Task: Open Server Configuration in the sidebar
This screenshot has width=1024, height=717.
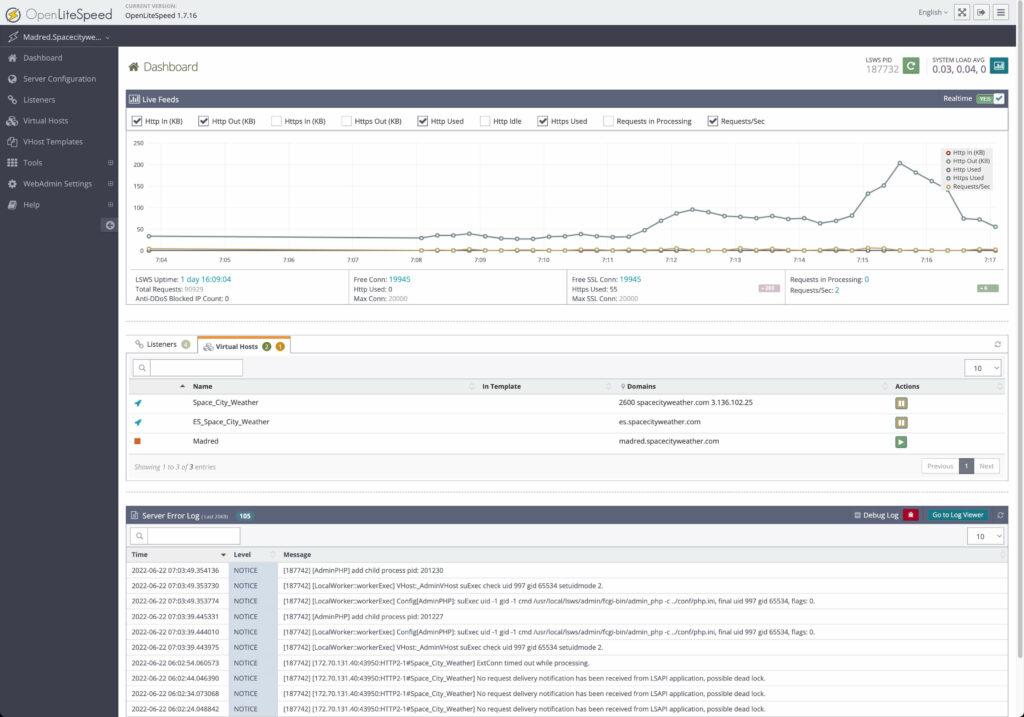Action: tap(59, 79)
